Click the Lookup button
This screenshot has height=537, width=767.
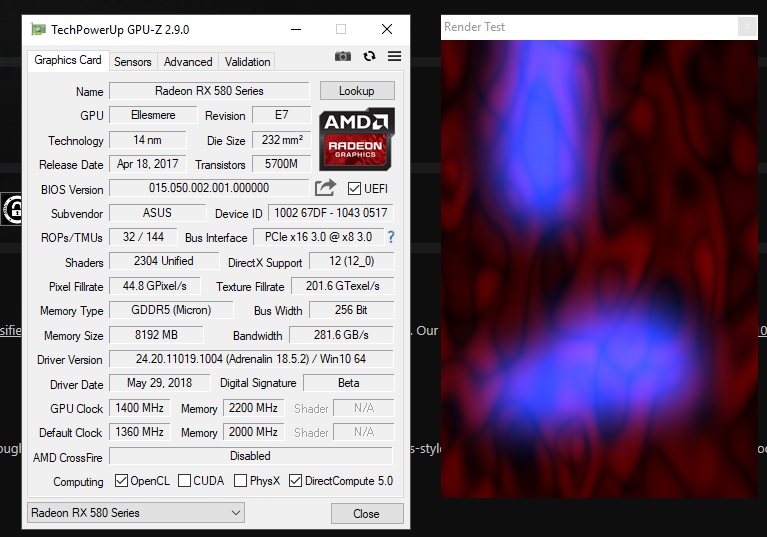point(357,91)
